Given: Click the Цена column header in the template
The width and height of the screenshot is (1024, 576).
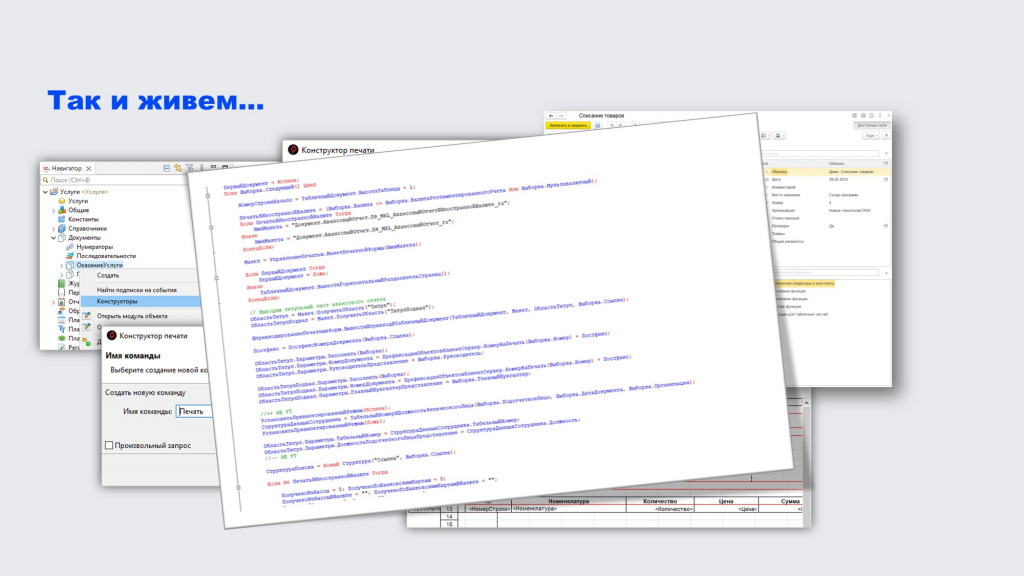Looking at the screenshot, I should [x=726, y=501].
